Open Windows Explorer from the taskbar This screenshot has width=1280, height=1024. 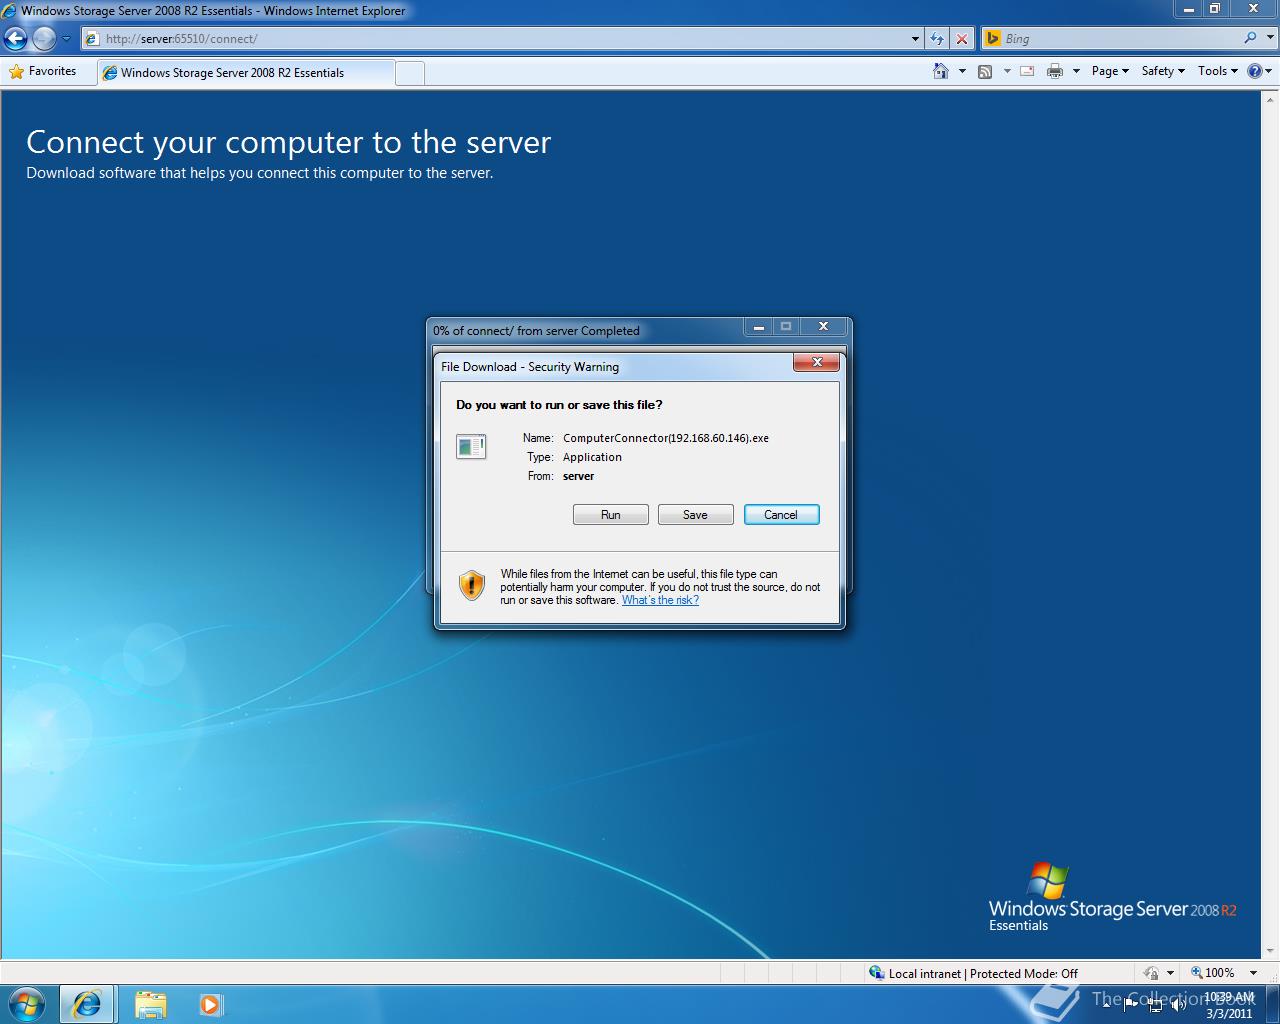click(150, 1004)
